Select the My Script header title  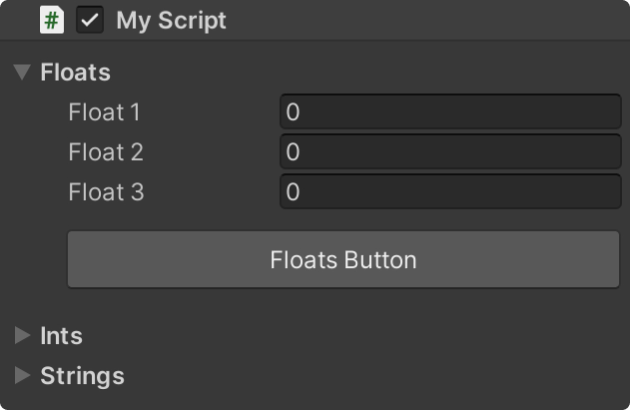(171, 20)
